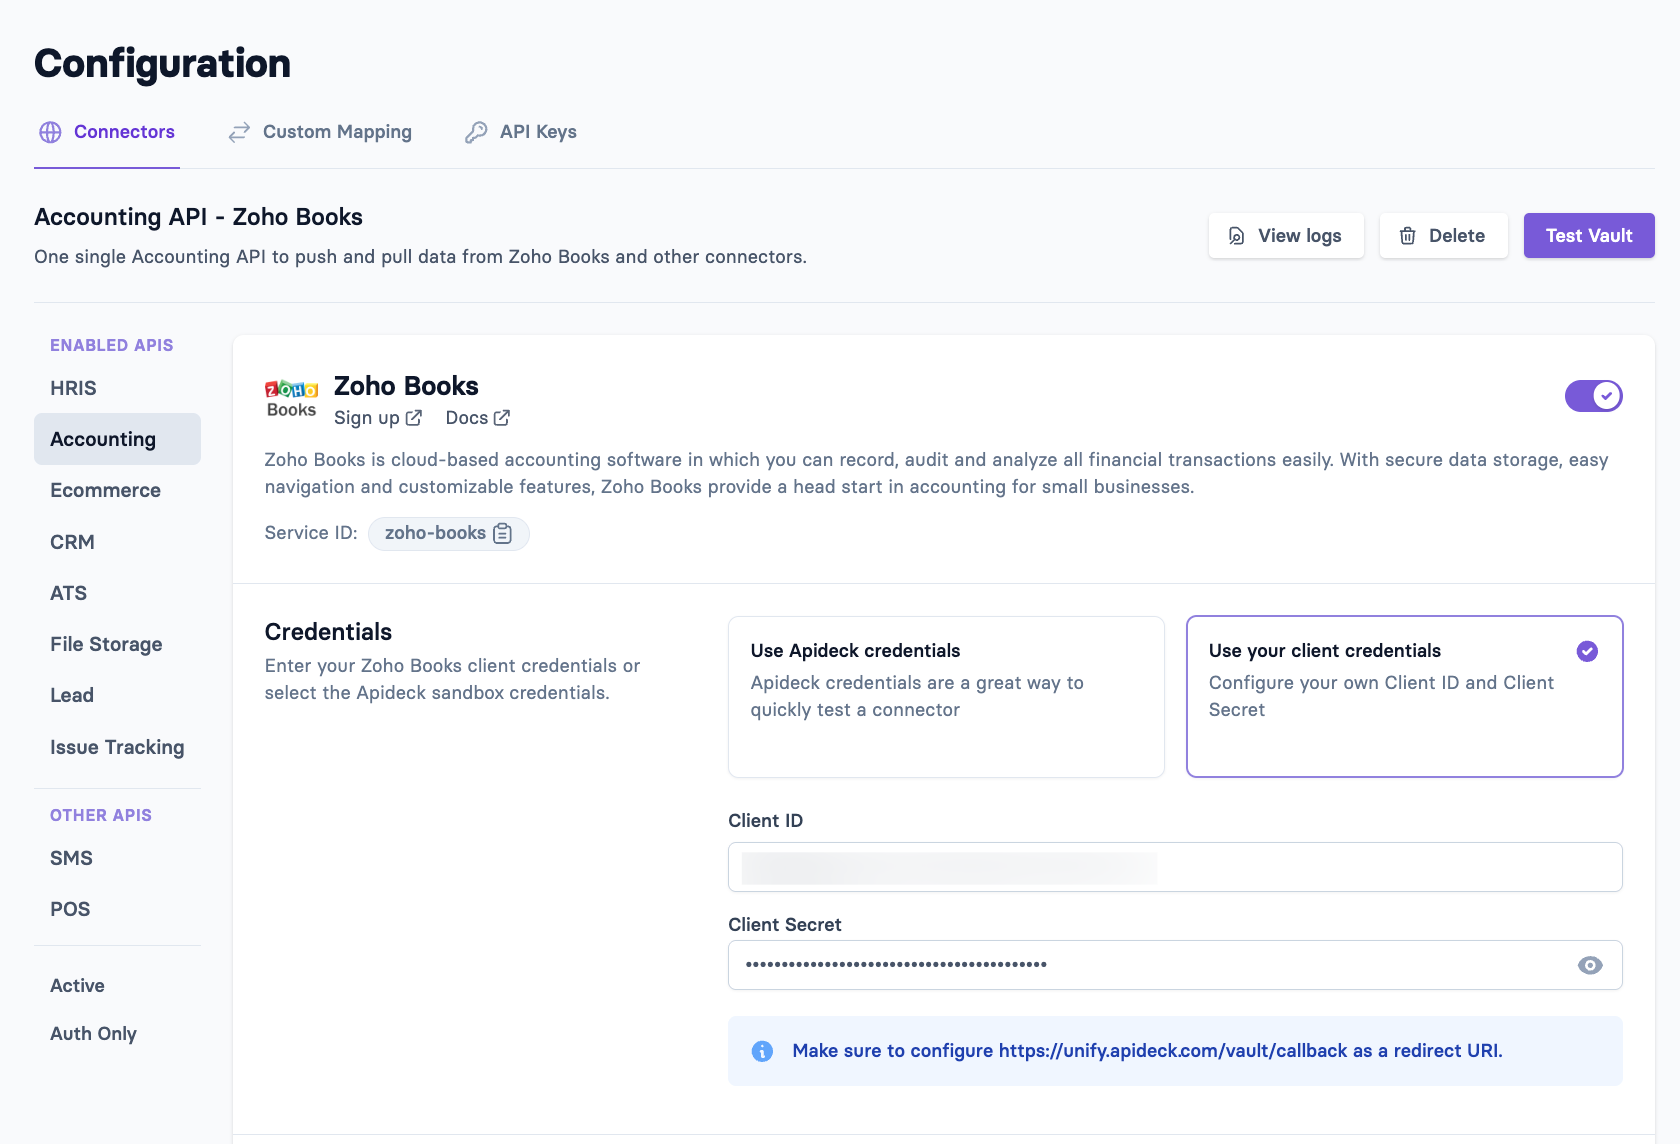Click the Configuration page heading
Viewport: 1680px width, 1144px height.
click(x=162, y=64)
